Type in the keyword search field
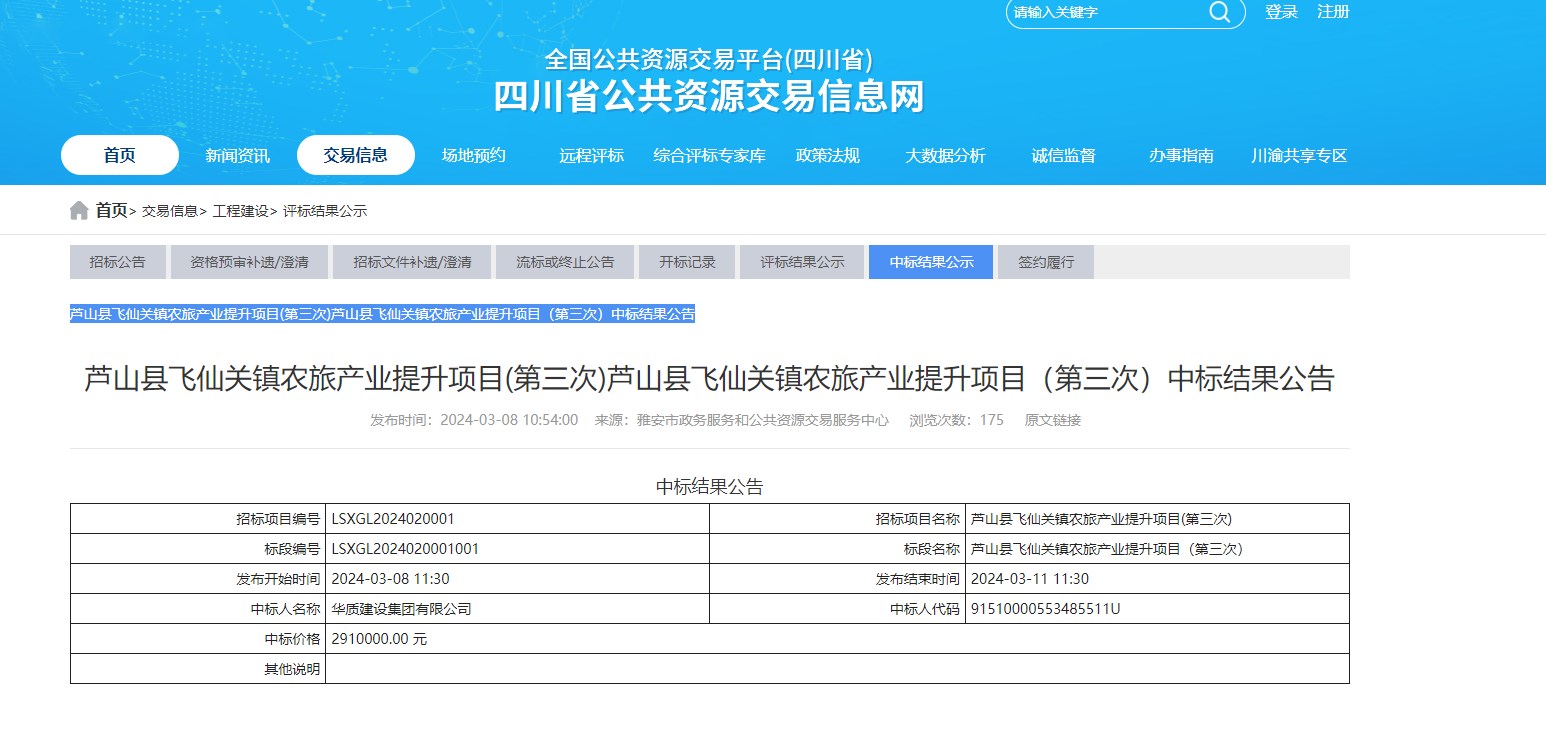 click(x=1105, y=13)
